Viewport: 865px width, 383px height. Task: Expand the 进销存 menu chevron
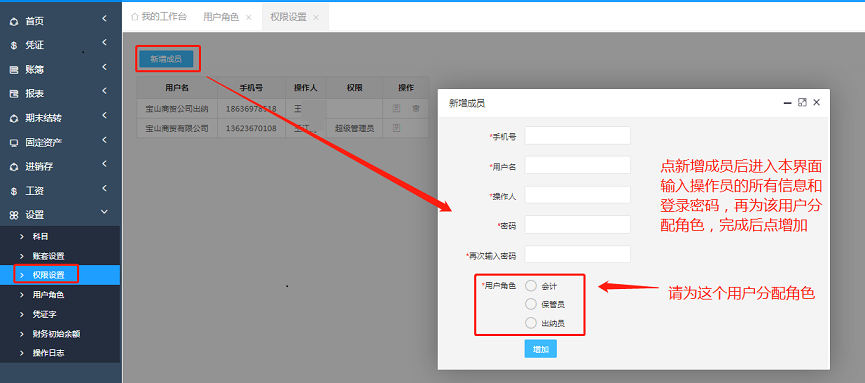click(104, 164)
